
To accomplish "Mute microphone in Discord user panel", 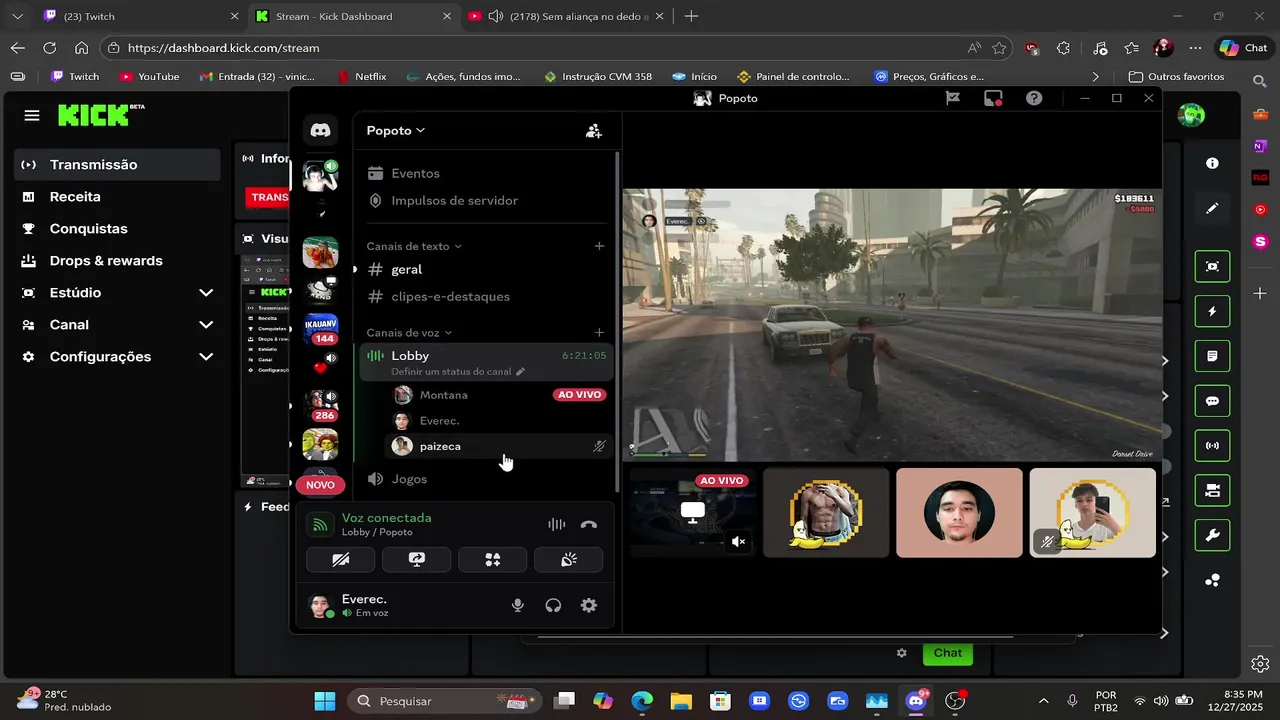I will (x=518, y=605).
